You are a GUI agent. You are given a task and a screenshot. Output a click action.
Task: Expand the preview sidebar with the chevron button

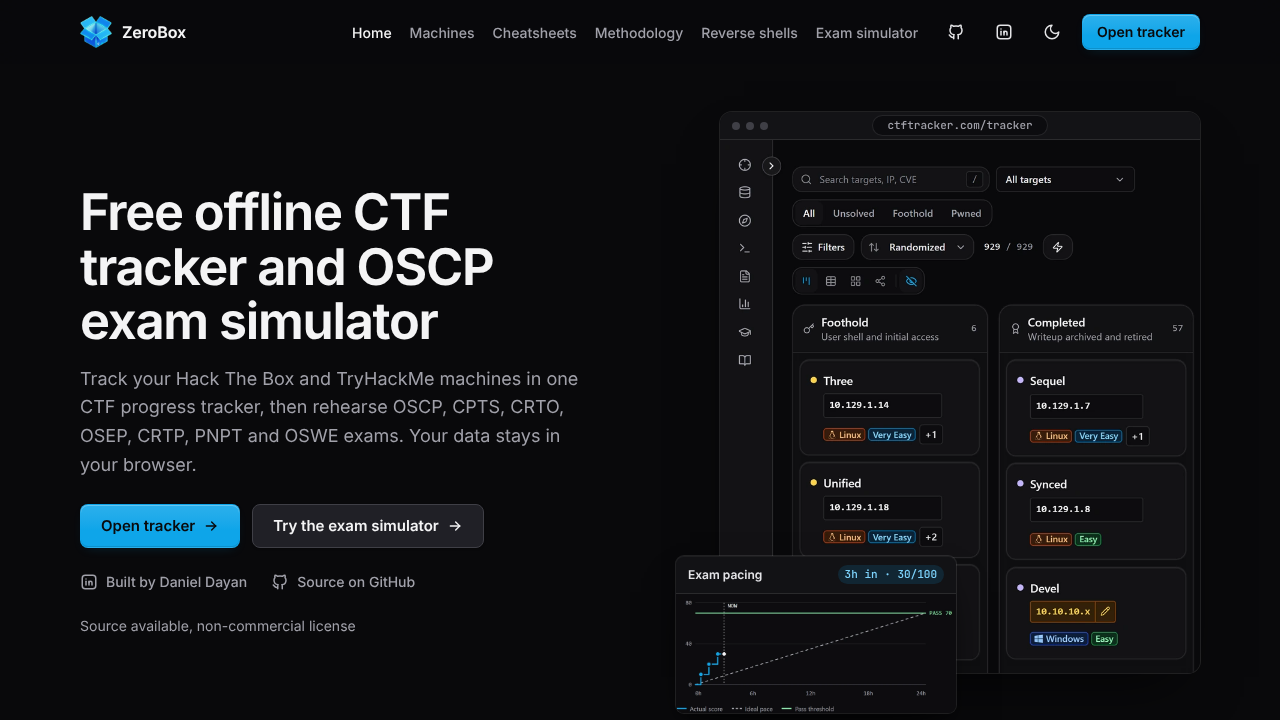pos(771,166)
